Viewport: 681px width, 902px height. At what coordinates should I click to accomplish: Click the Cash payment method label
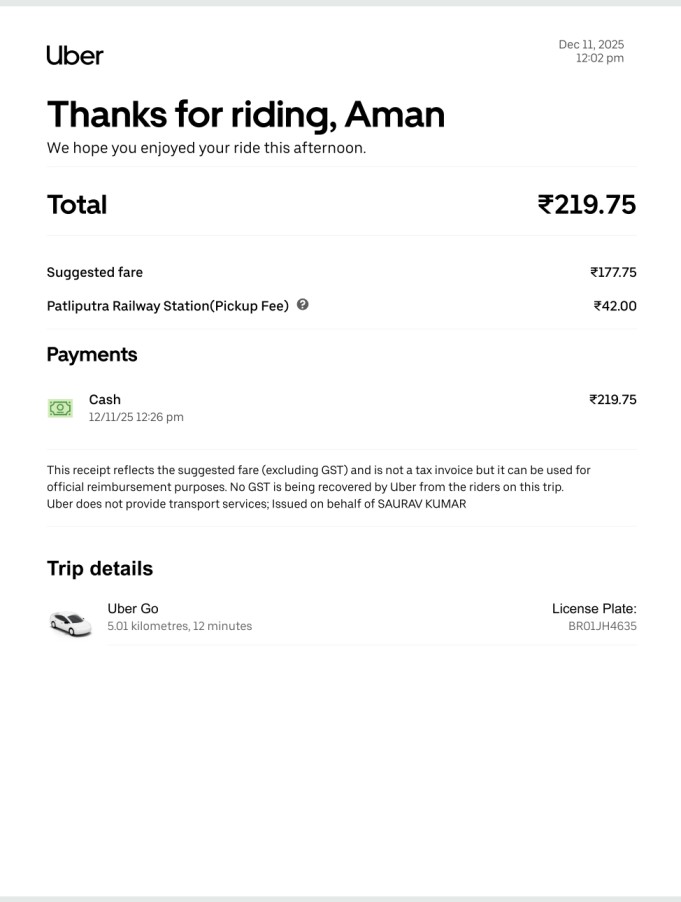(x=105, y=399)
